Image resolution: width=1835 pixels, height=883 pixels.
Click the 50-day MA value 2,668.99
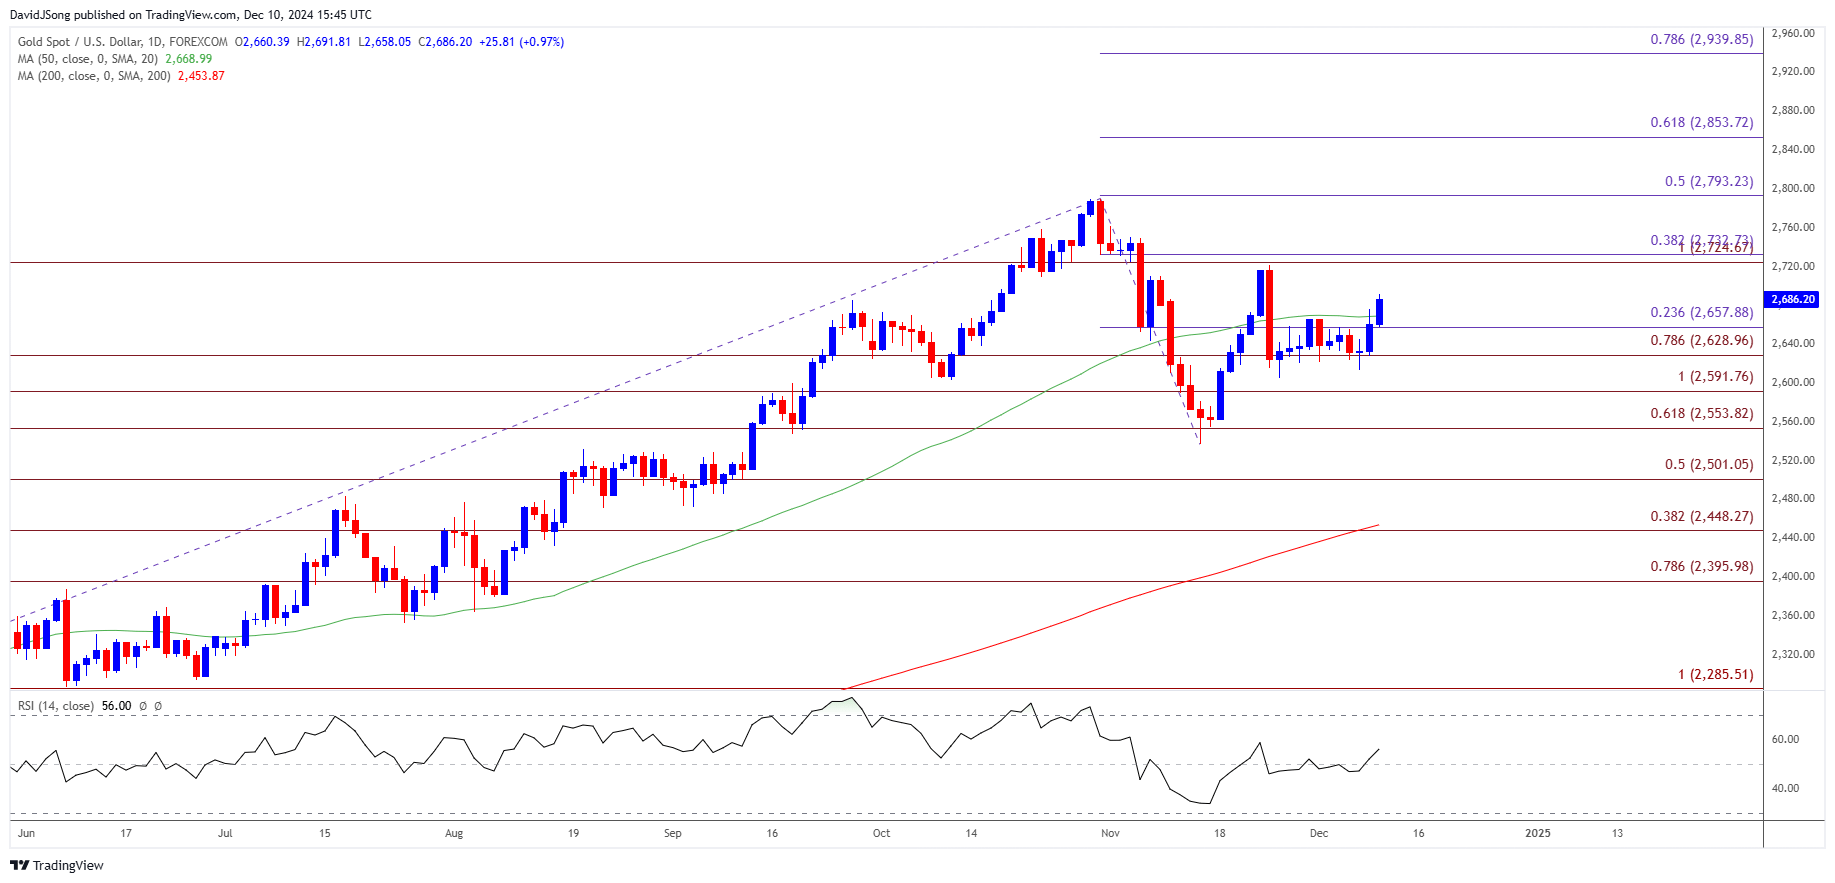[188, 59]
